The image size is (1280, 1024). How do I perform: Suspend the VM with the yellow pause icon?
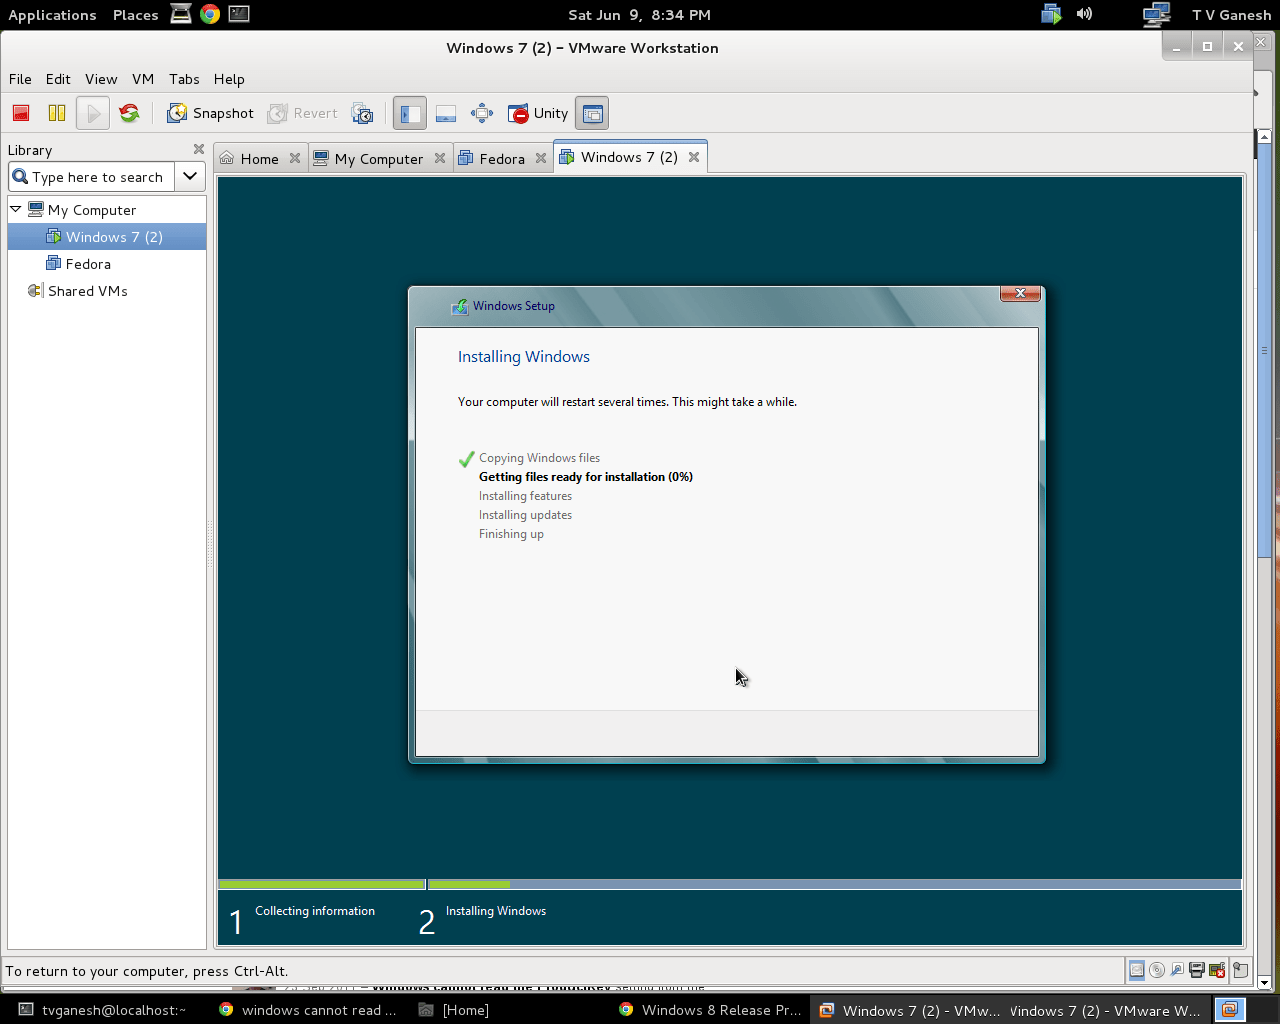(57, 113)
